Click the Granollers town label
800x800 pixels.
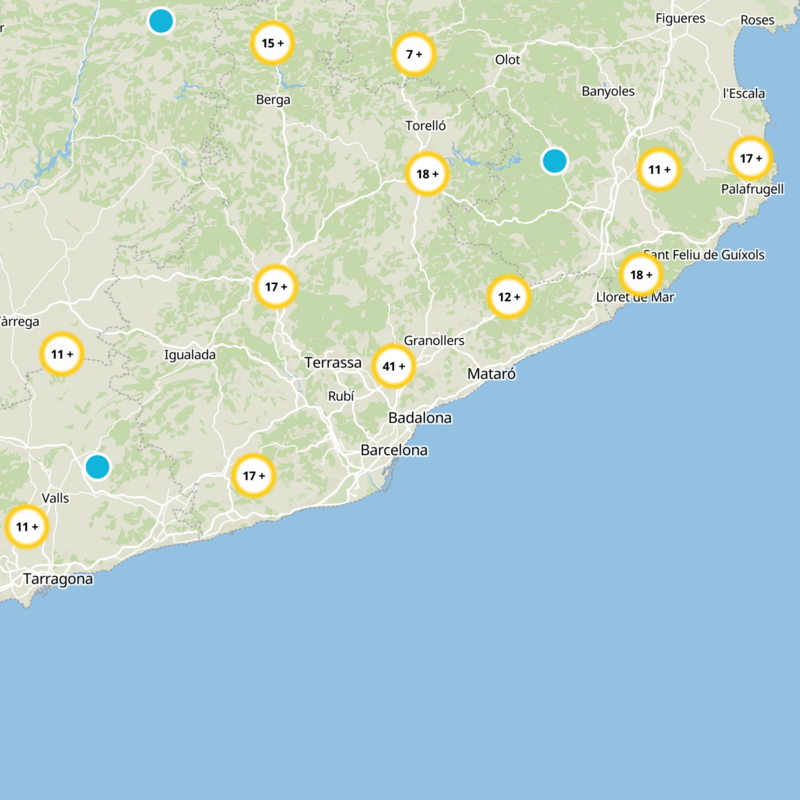[x=434, y=340]
